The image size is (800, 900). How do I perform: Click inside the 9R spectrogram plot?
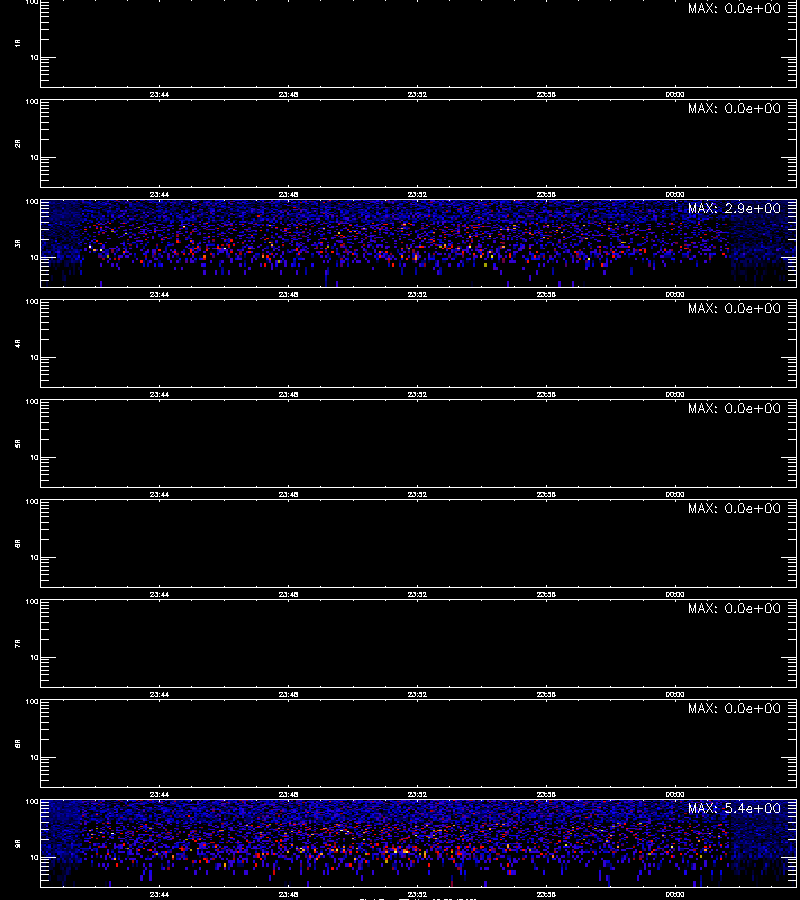418,843
